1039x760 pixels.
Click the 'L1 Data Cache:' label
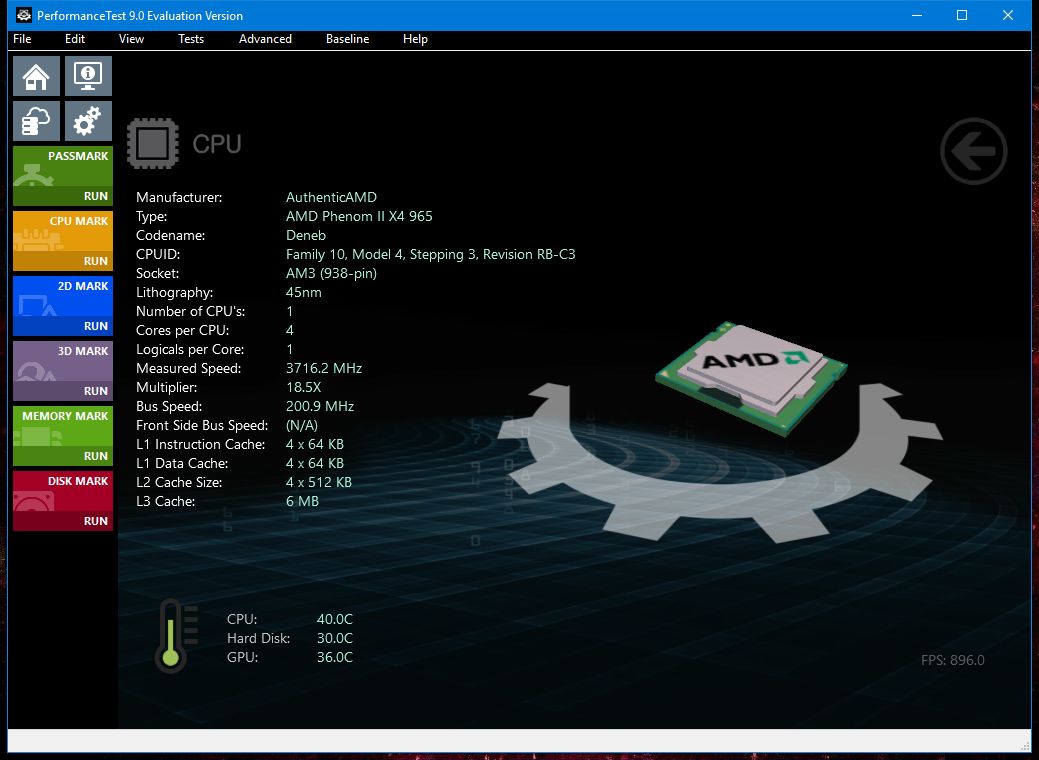click(182, 464)
